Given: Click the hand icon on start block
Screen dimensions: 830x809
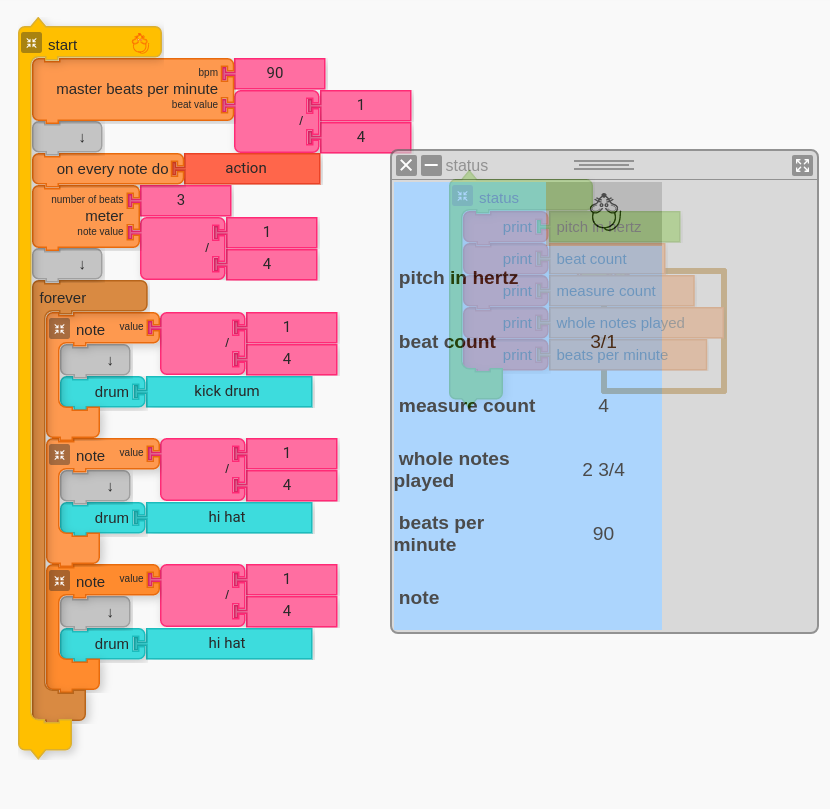Looking at the screenshot, I should pyautogui.click(x=140, y=43).
